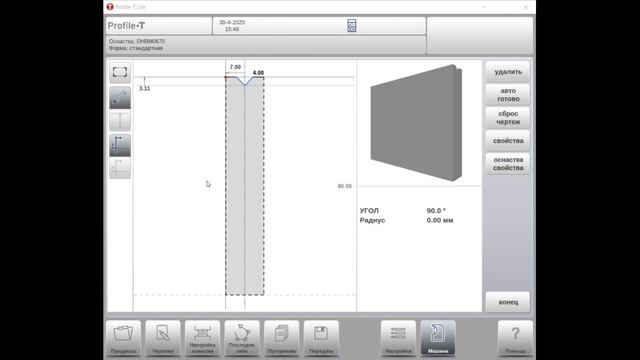Open the Program documents button
The width and height of the screenshot is (640, 360).
coord(282,338)
